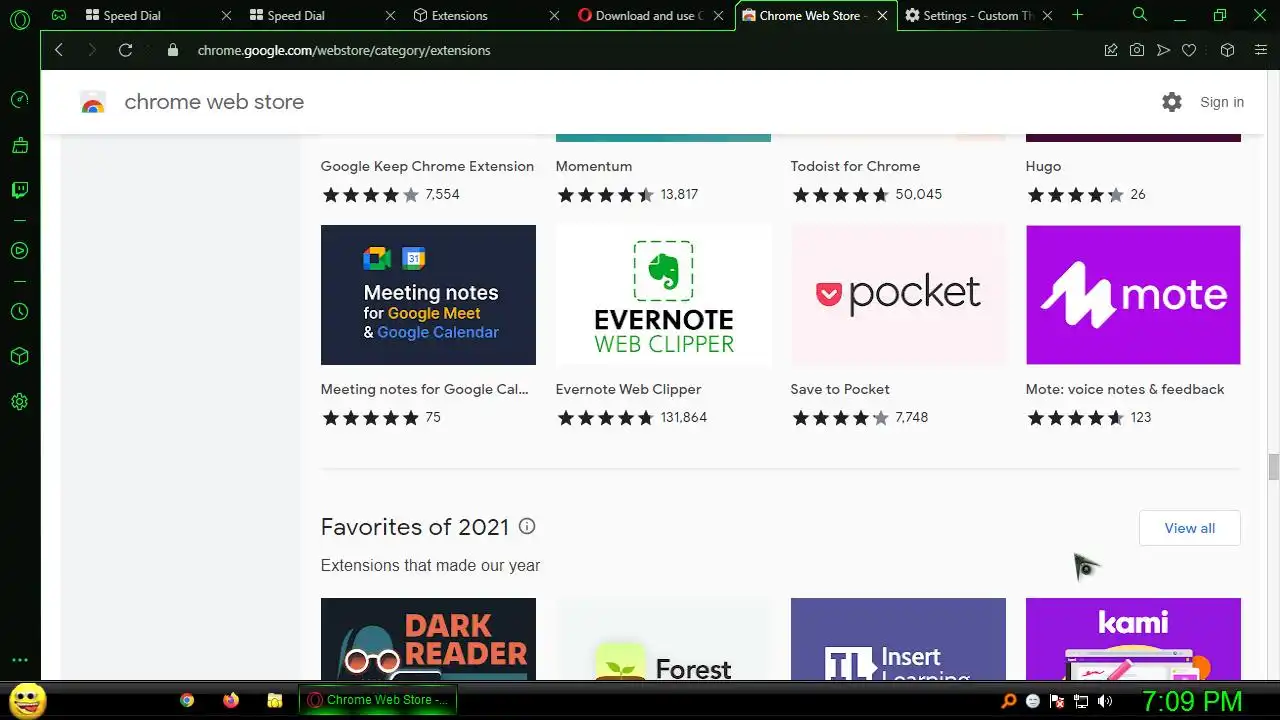Open the Player icon in sidebar

pos(19,251)
